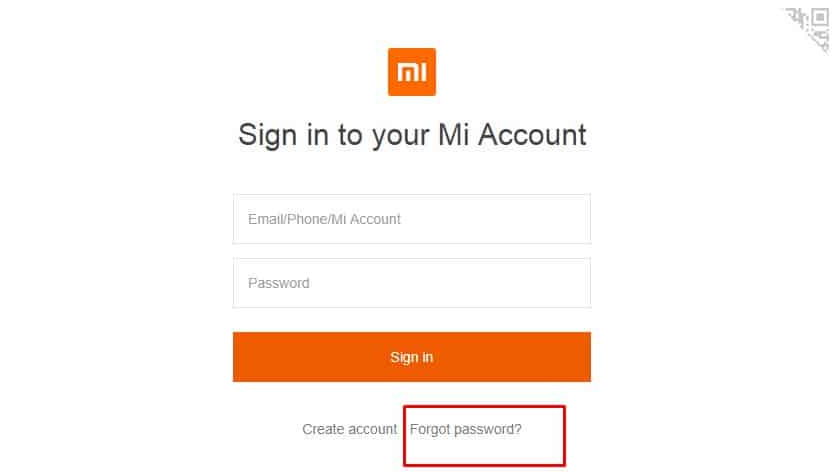Focus the Email/Phone/Mi Account field
The image size is (834, 474).
point(412,219)
